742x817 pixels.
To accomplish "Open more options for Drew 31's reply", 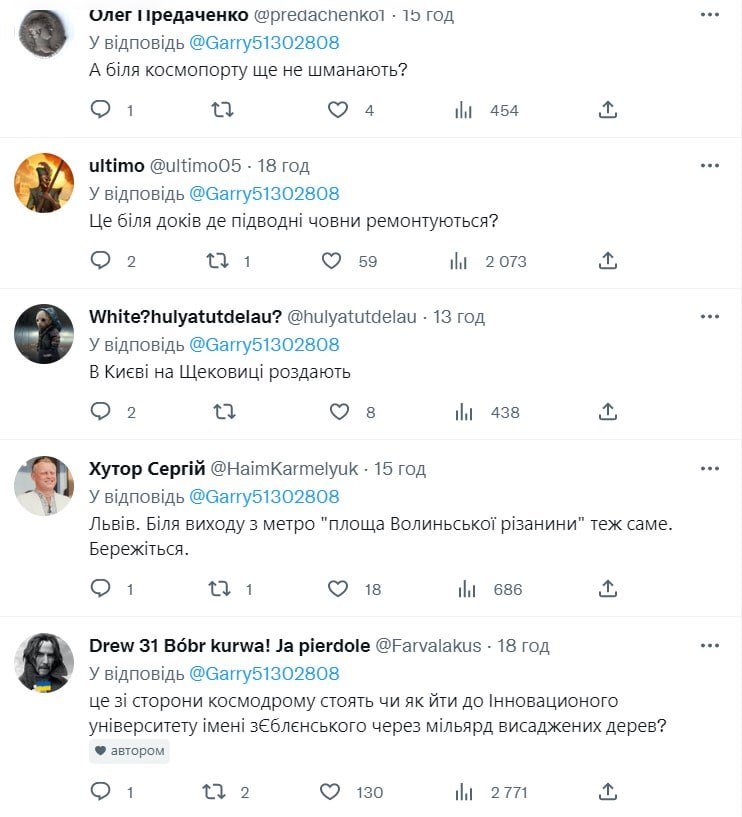I will [x=710, y=645].
